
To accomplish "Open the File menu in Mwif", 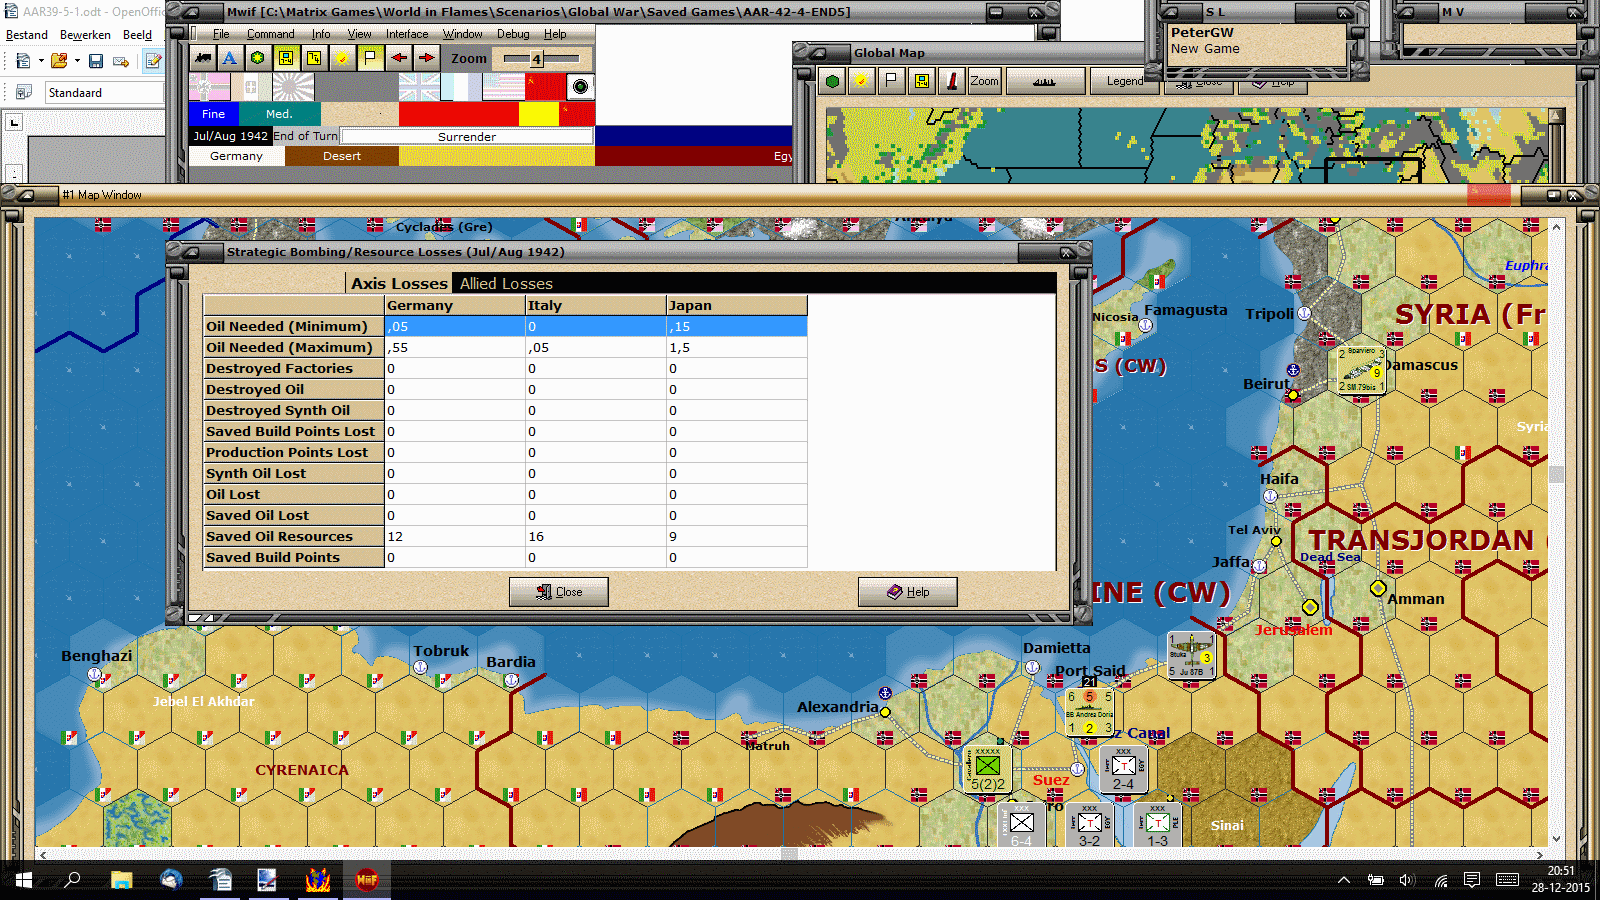I will click(221, 34).
